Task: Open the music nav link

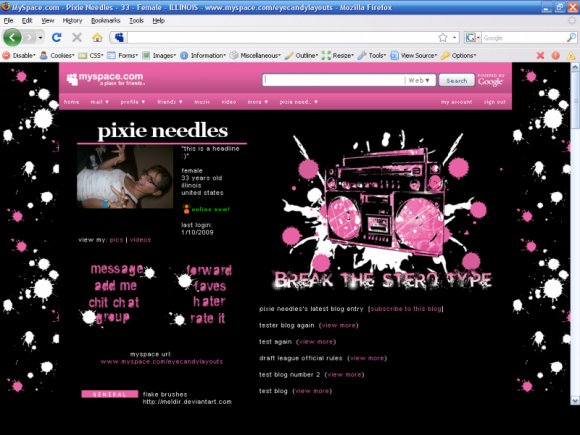Action: point(202,102)
